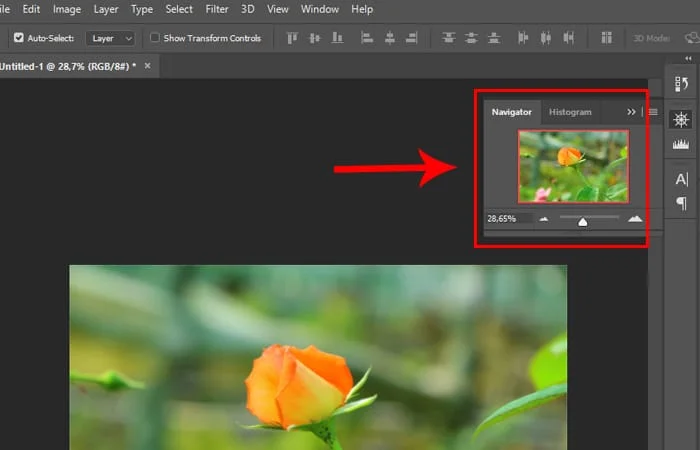Screen dimensions: 700x450
Task: Distribute bottom edges of layers
Action: point(494,38)
